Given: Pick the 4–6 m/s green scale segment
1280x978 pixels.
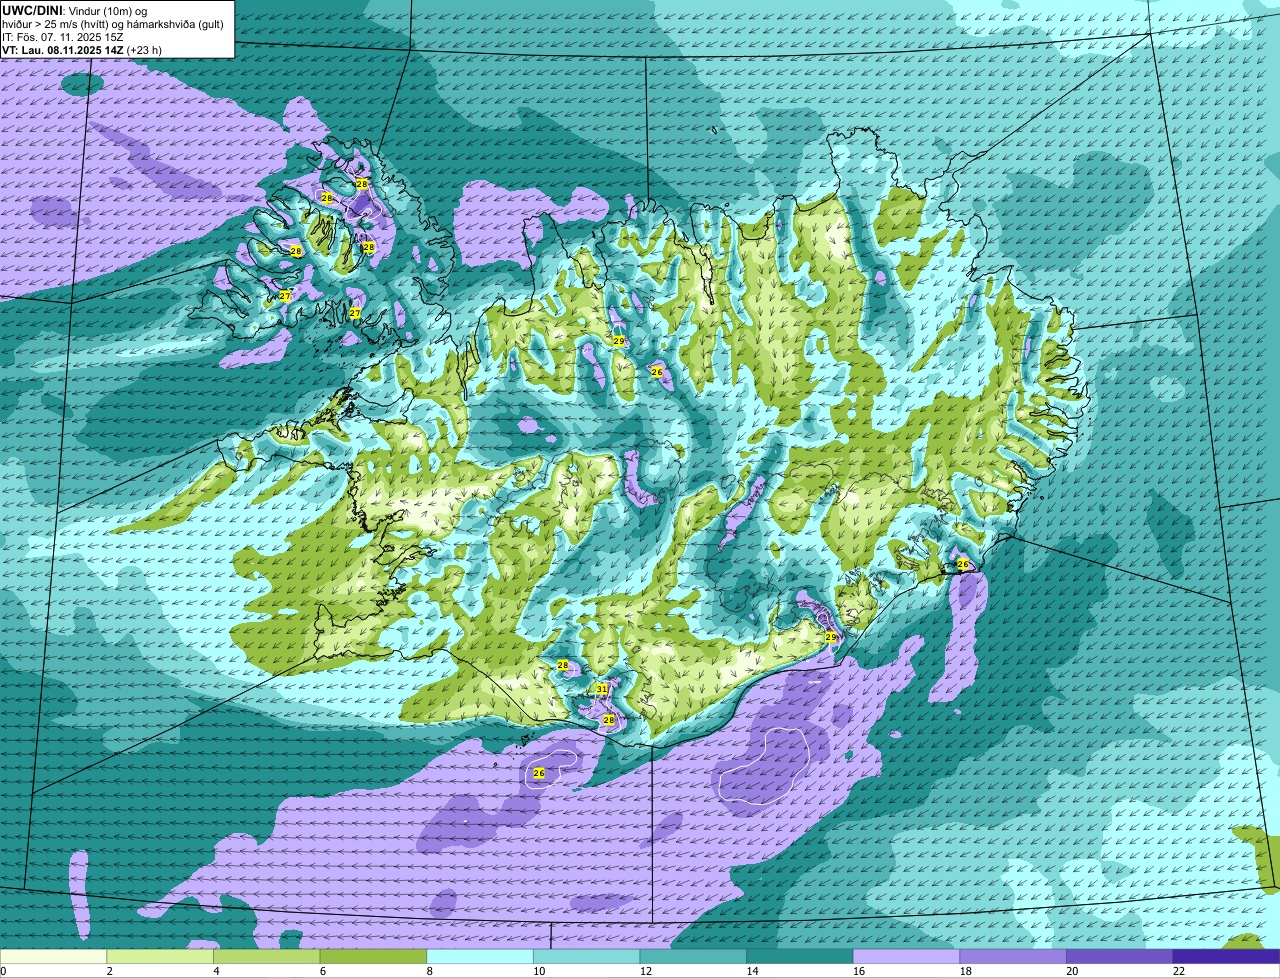Looking at the screenshot, I should (x=267, y=956).
